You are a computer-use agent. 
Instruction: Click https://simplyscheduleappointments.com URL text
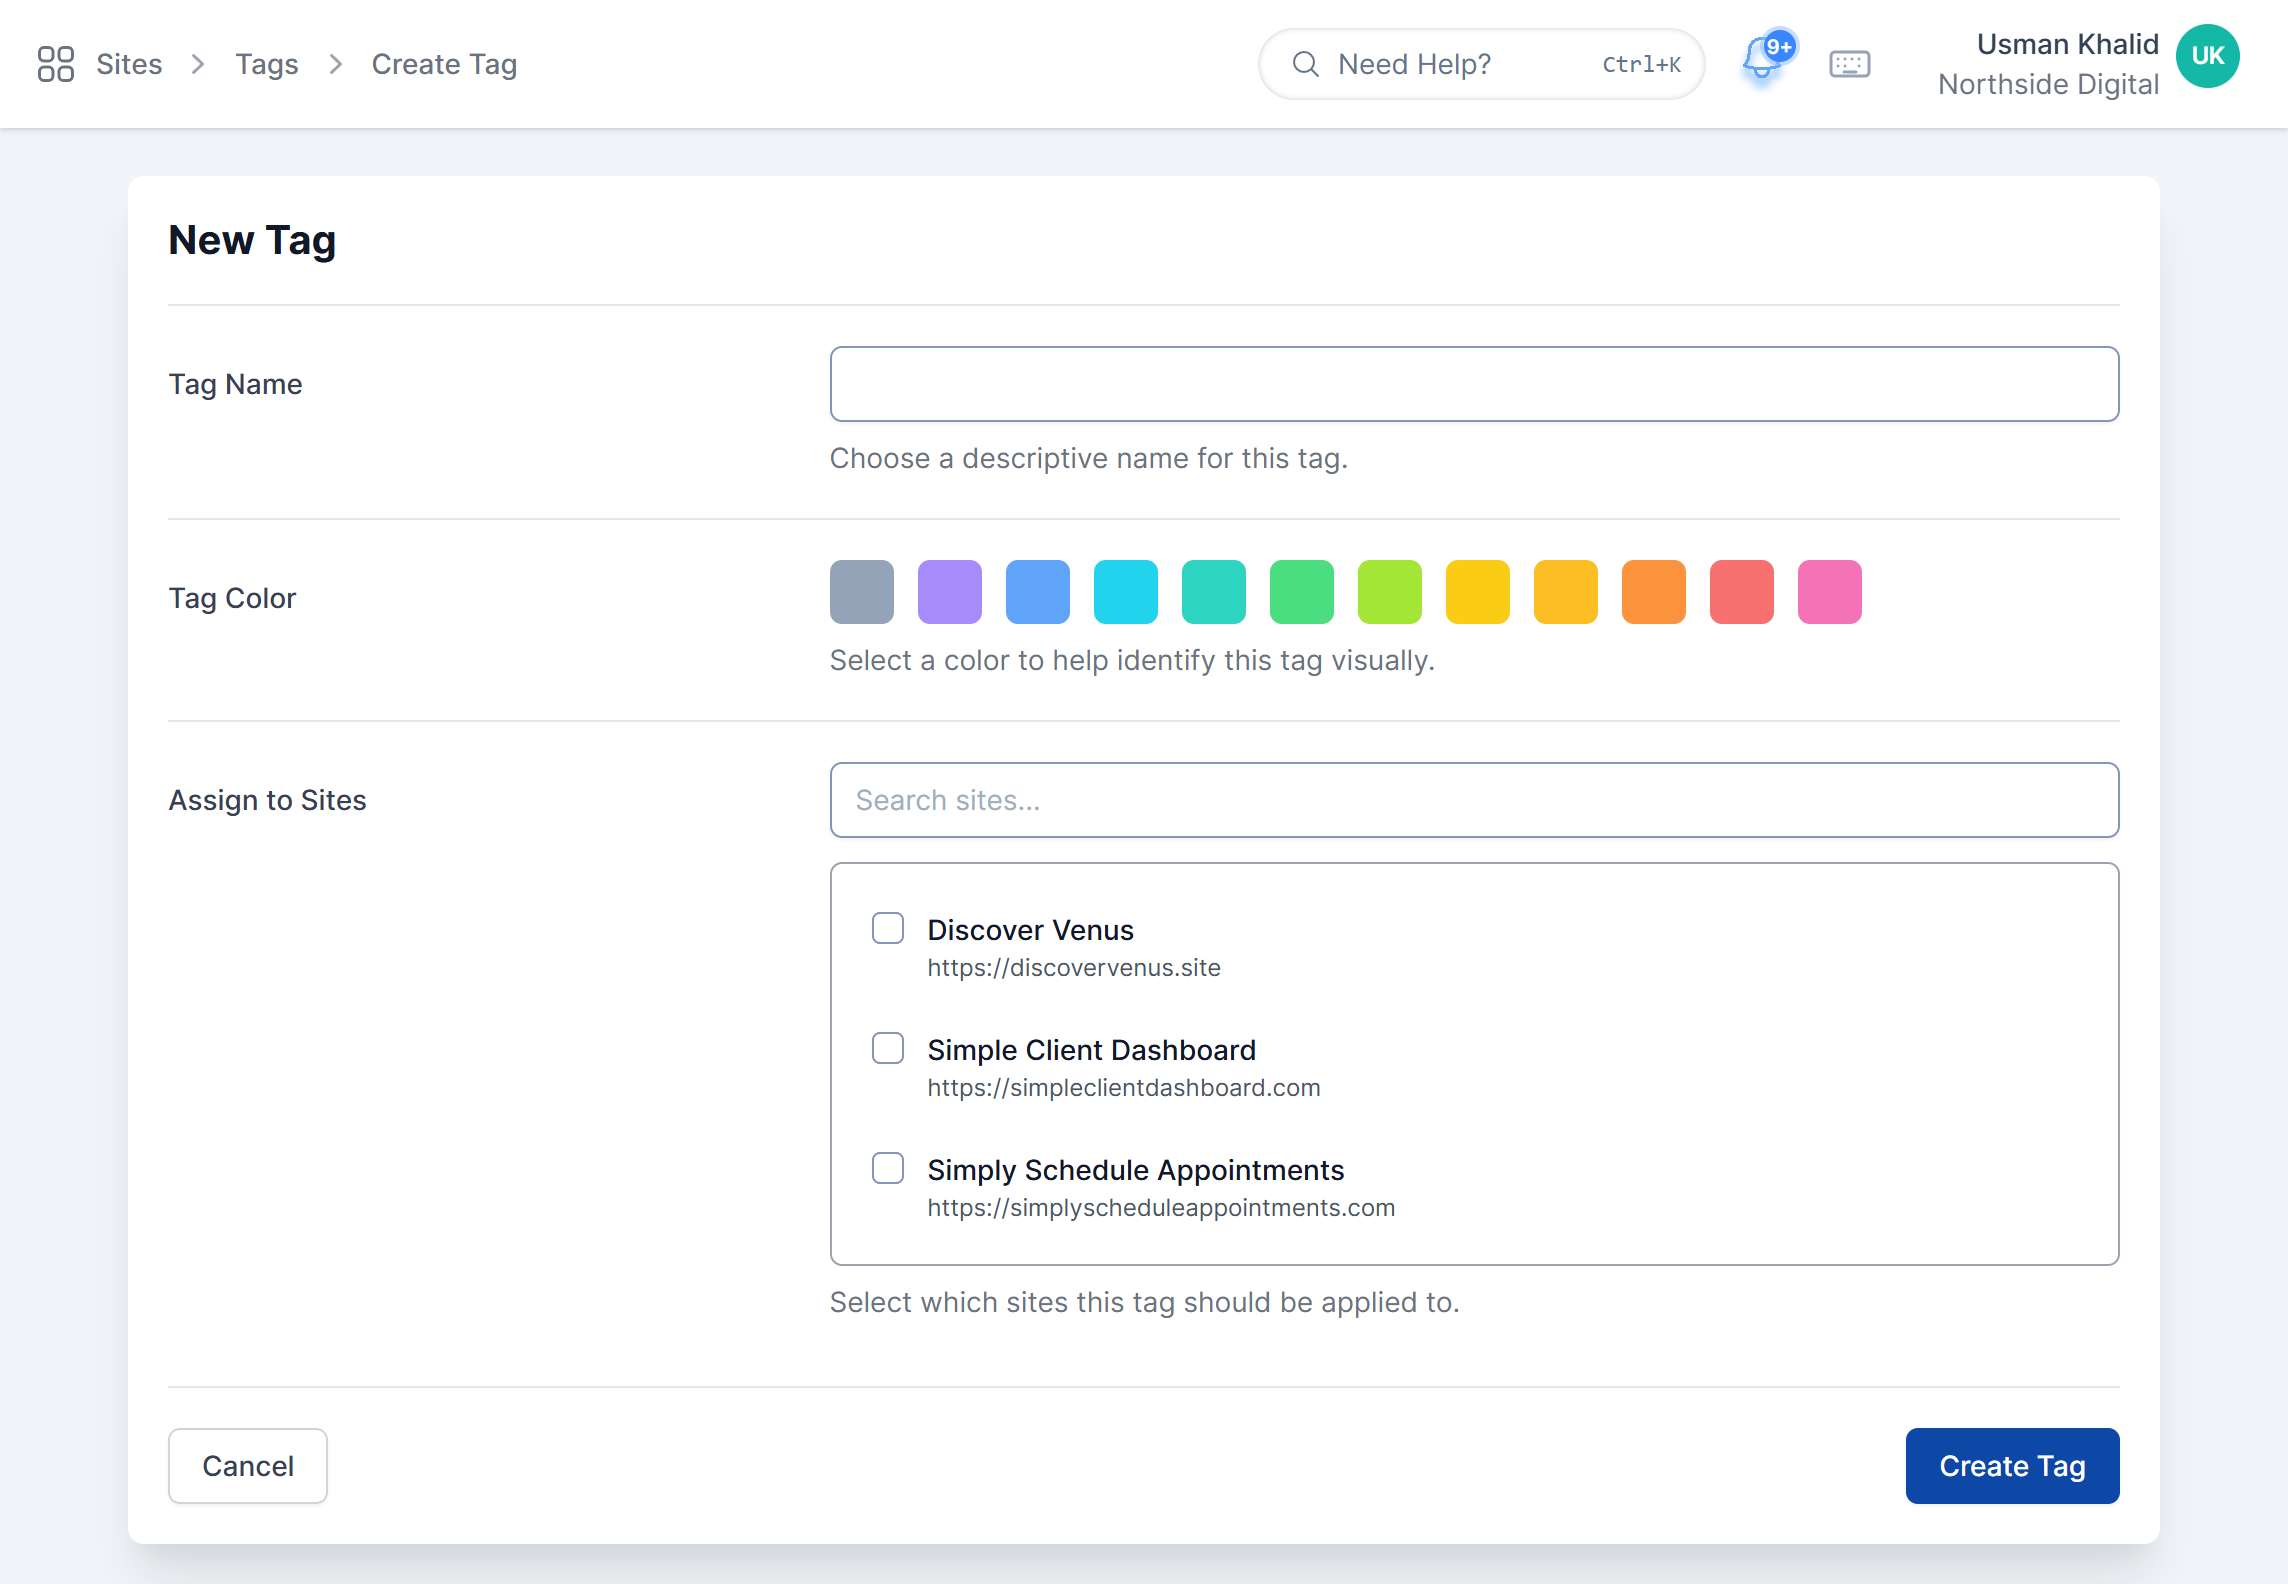click(1161, 1208)
